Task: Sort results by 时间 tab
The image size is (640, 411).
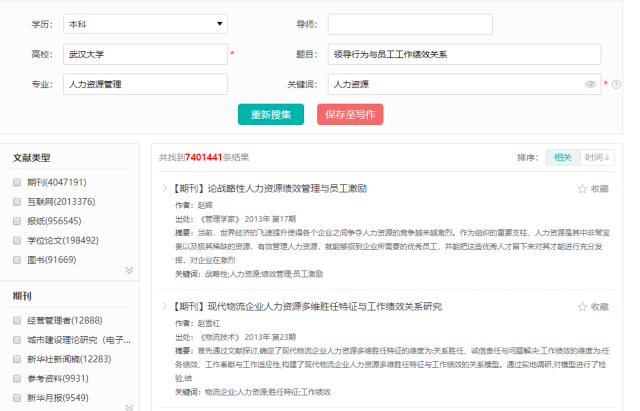Action: click(597, 158)
